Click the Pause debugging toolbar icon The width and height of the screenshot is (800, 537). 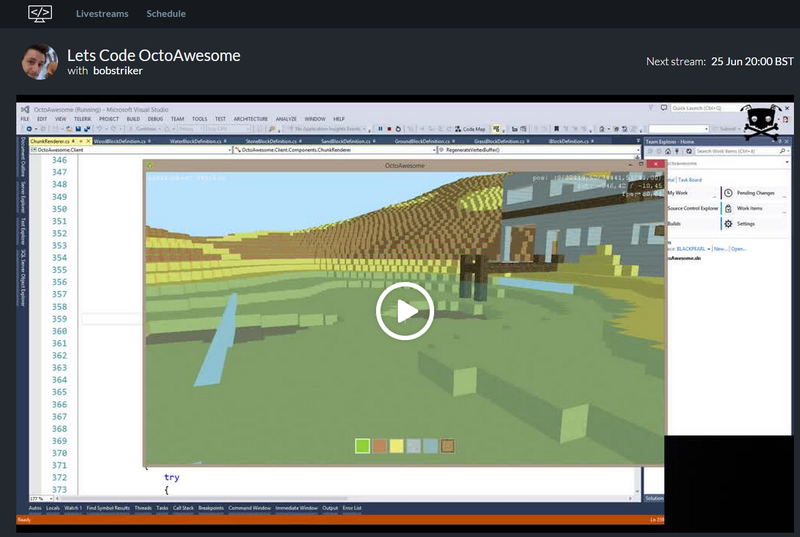point(380,129)
